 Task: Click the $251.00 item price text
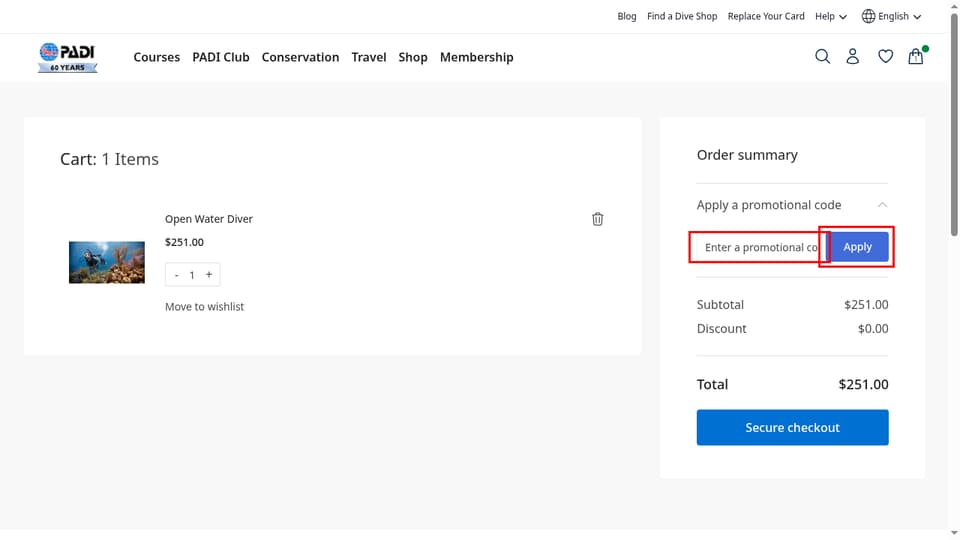[184, 242]
